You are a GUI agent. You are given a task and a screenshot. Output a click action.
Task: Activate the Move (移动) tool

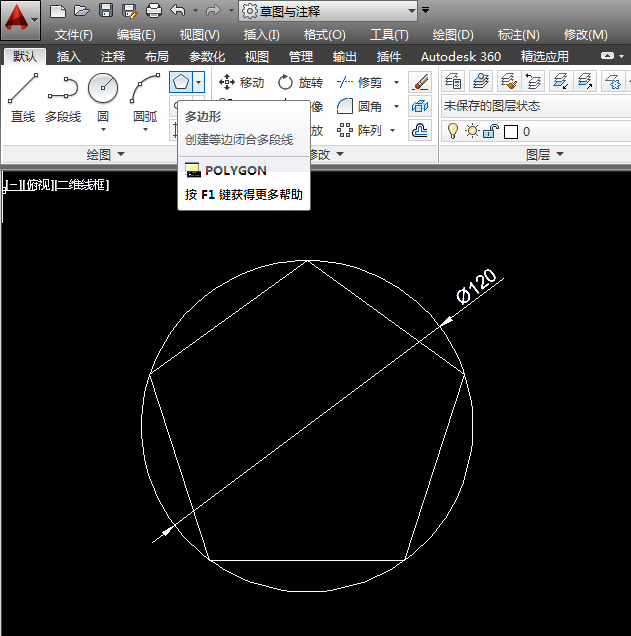(242, 82)
